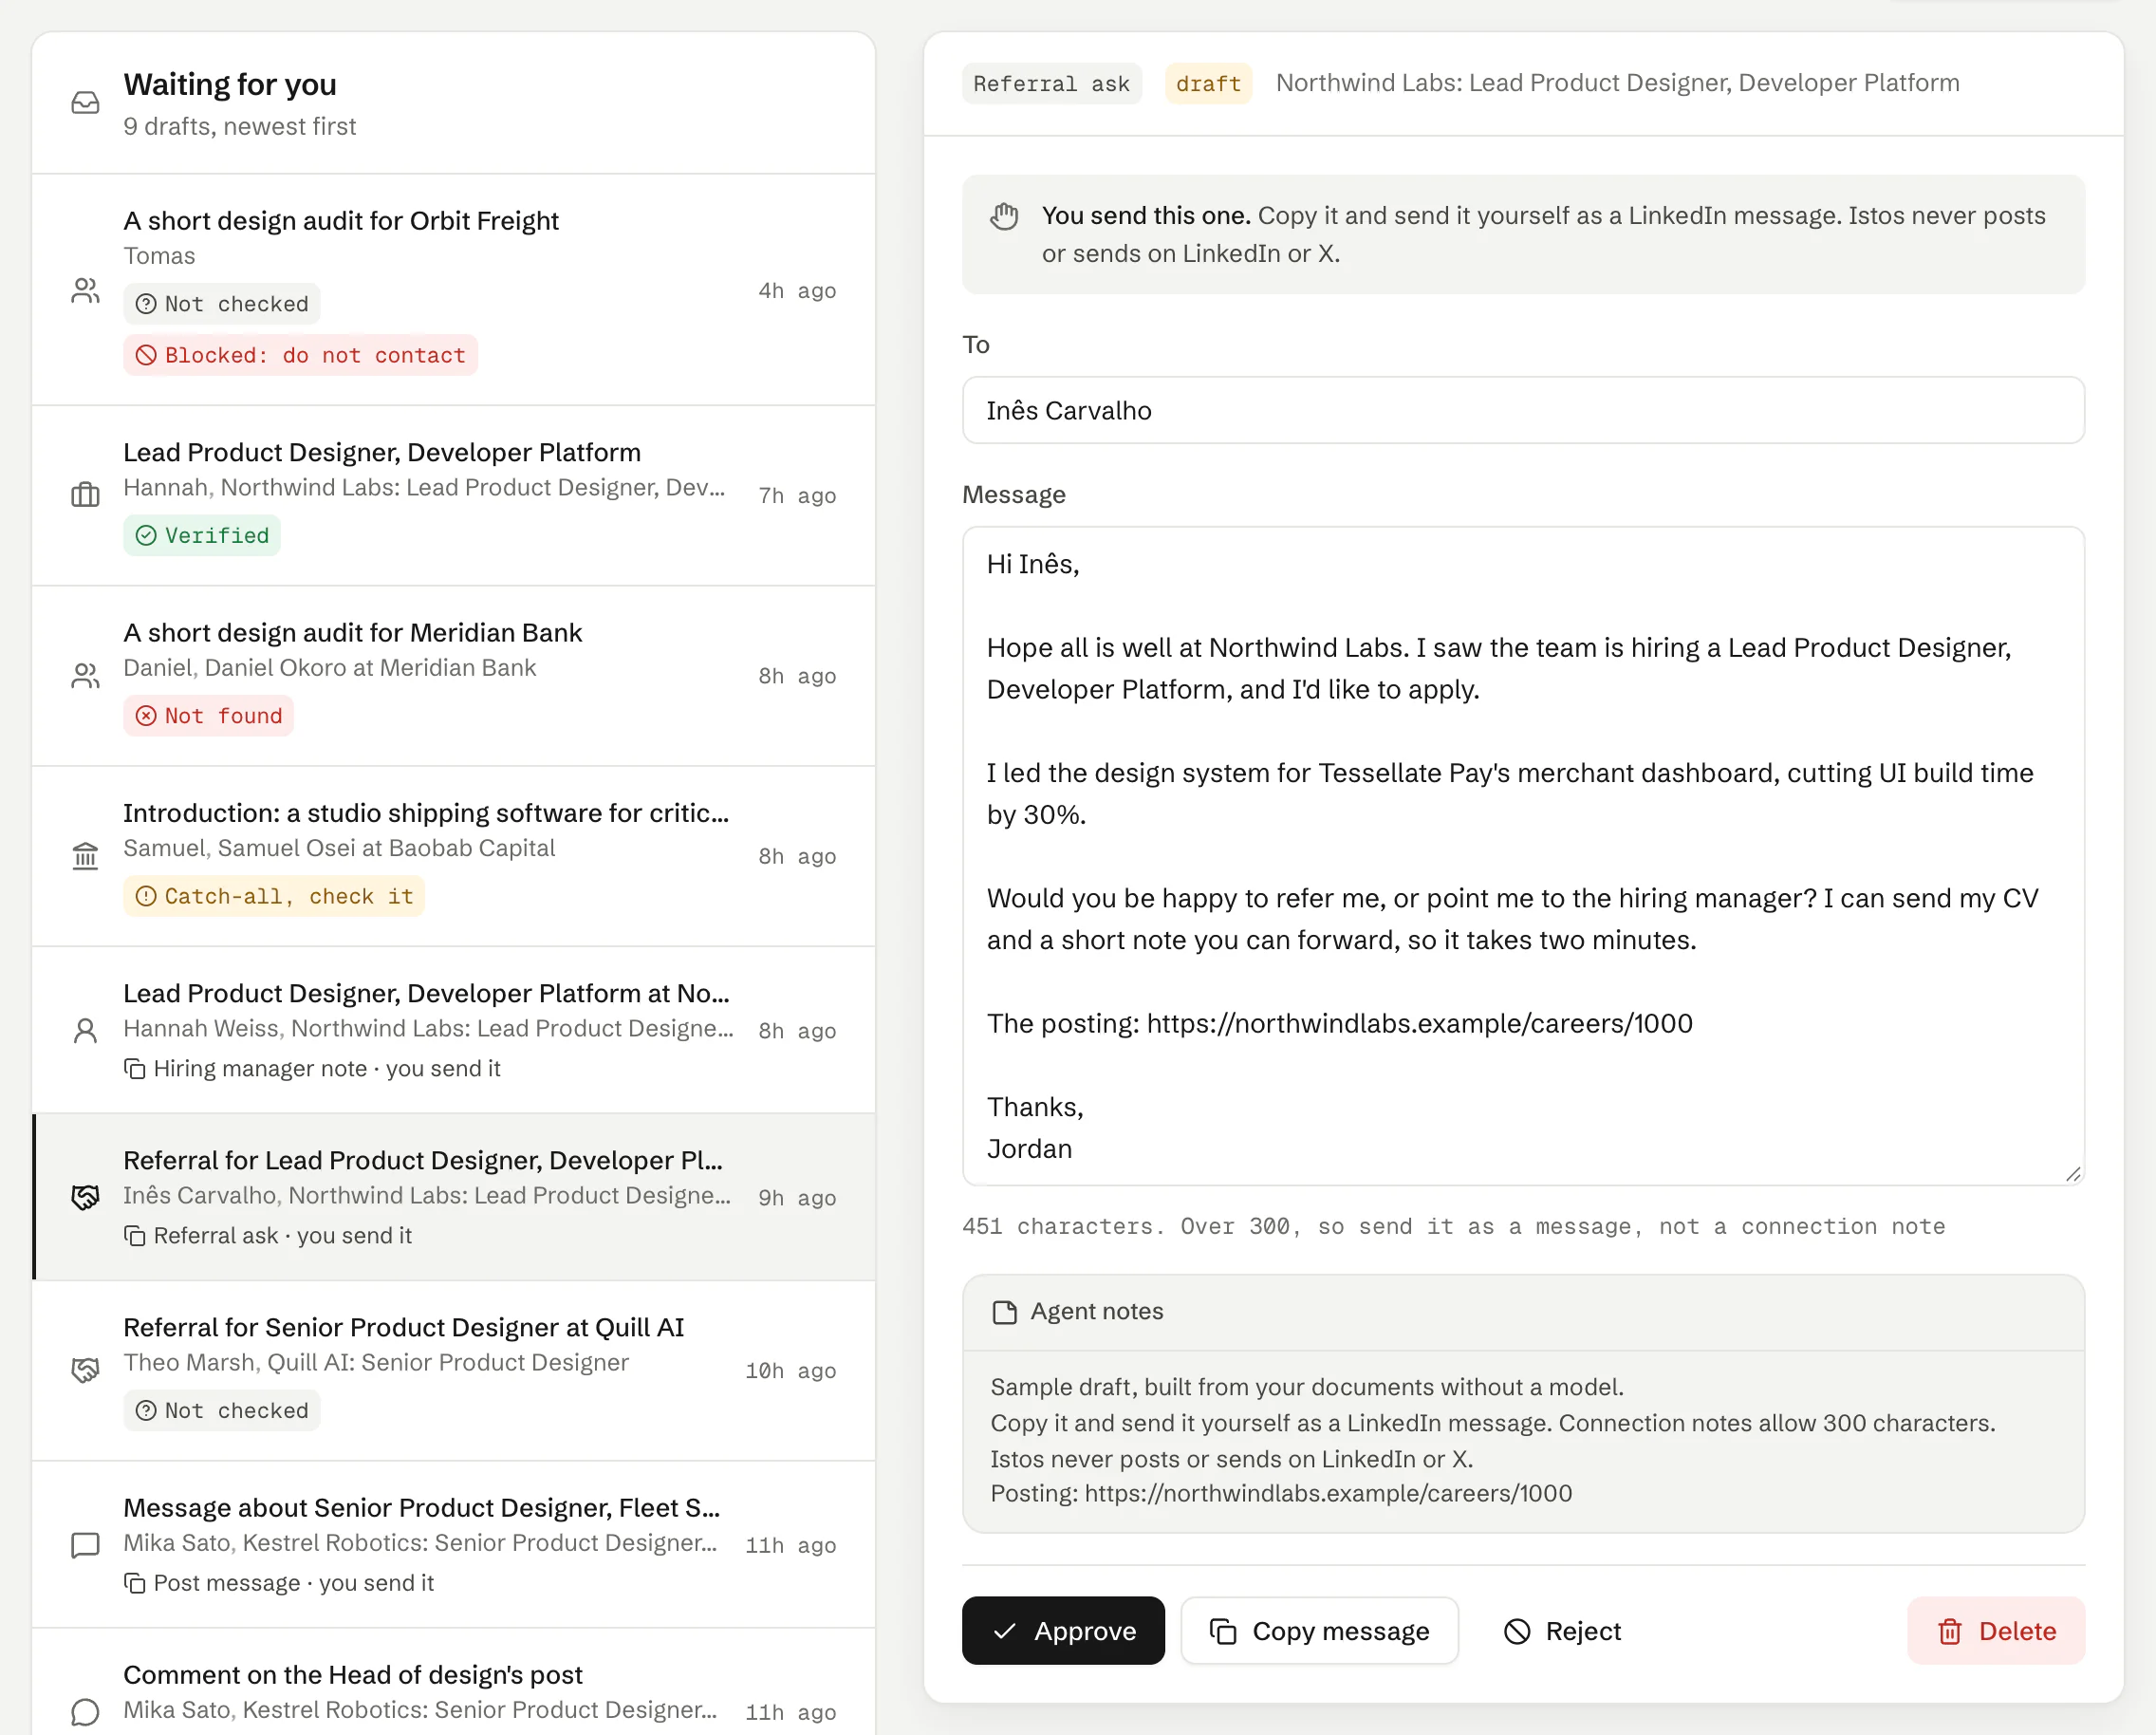Open Lead Product Designer draft from Hannah, 7h ago
This screenshot has width=2156, height=1735.
click(x=453, y=496)
